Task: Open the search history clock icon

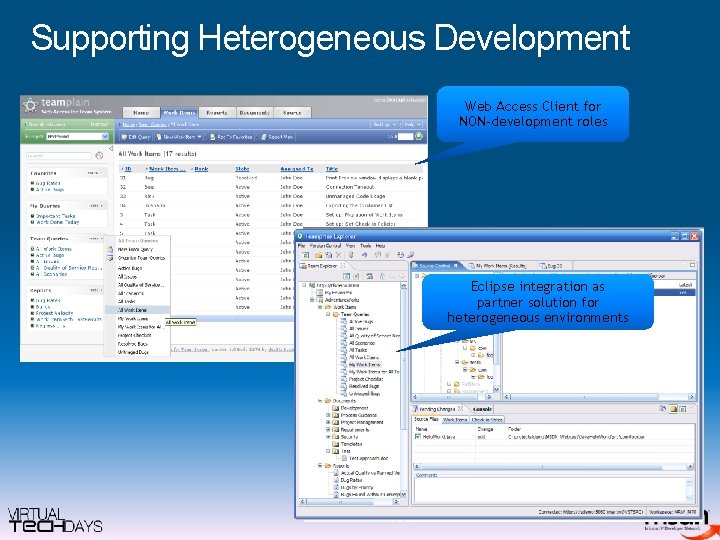Action: coord(99,156)
